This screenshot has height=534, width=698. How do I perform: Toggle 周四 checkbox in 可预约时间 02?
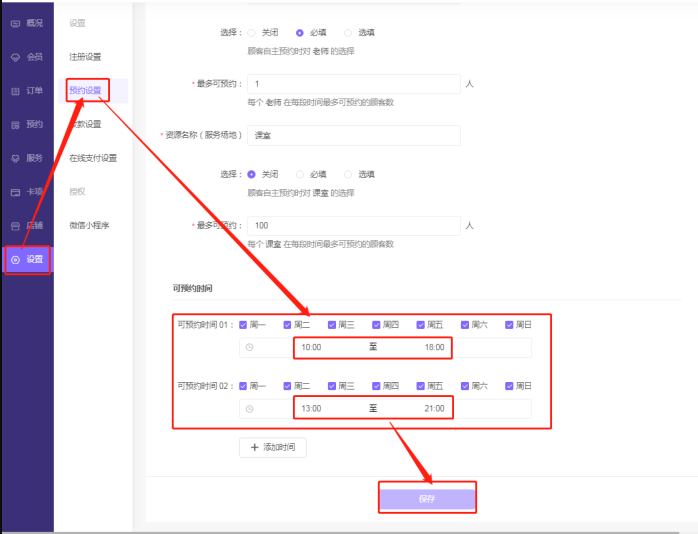coord(376,386)
